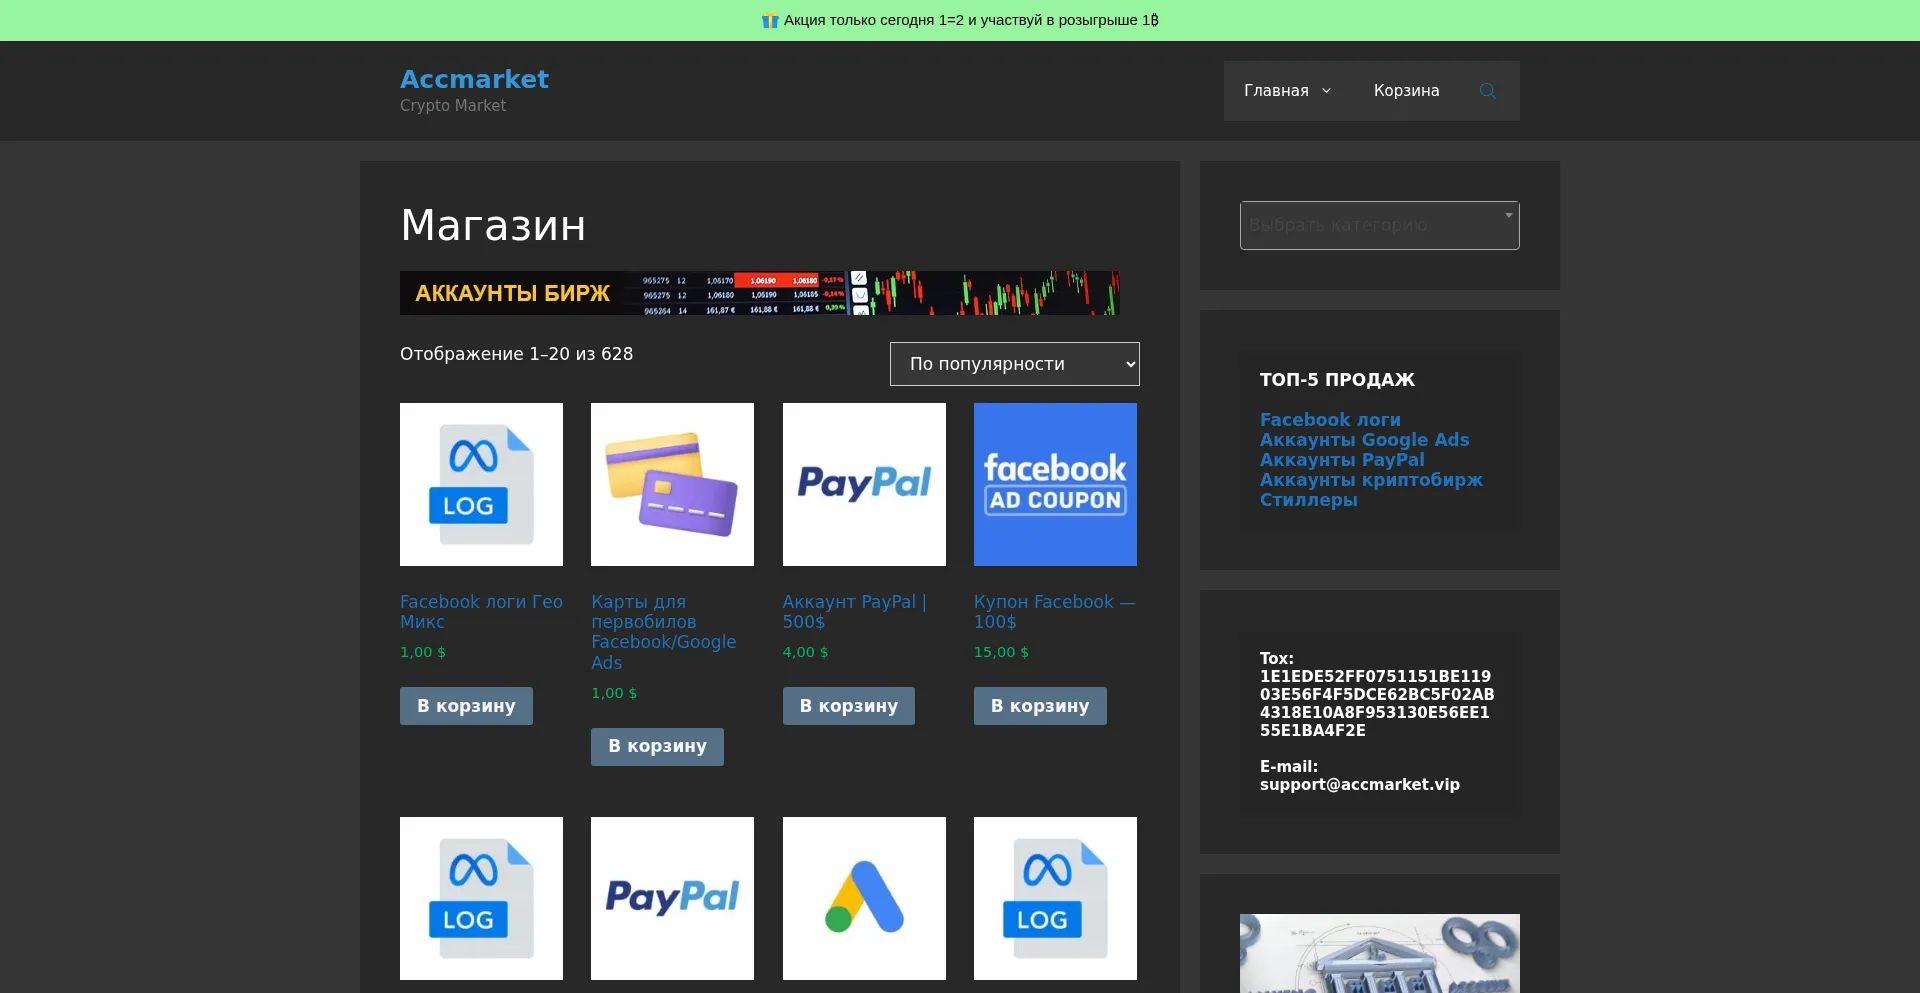The image size is (1920, 993).
Task: Open the Аккаунт PayPal 500$ product image
Action: point(864,484)
